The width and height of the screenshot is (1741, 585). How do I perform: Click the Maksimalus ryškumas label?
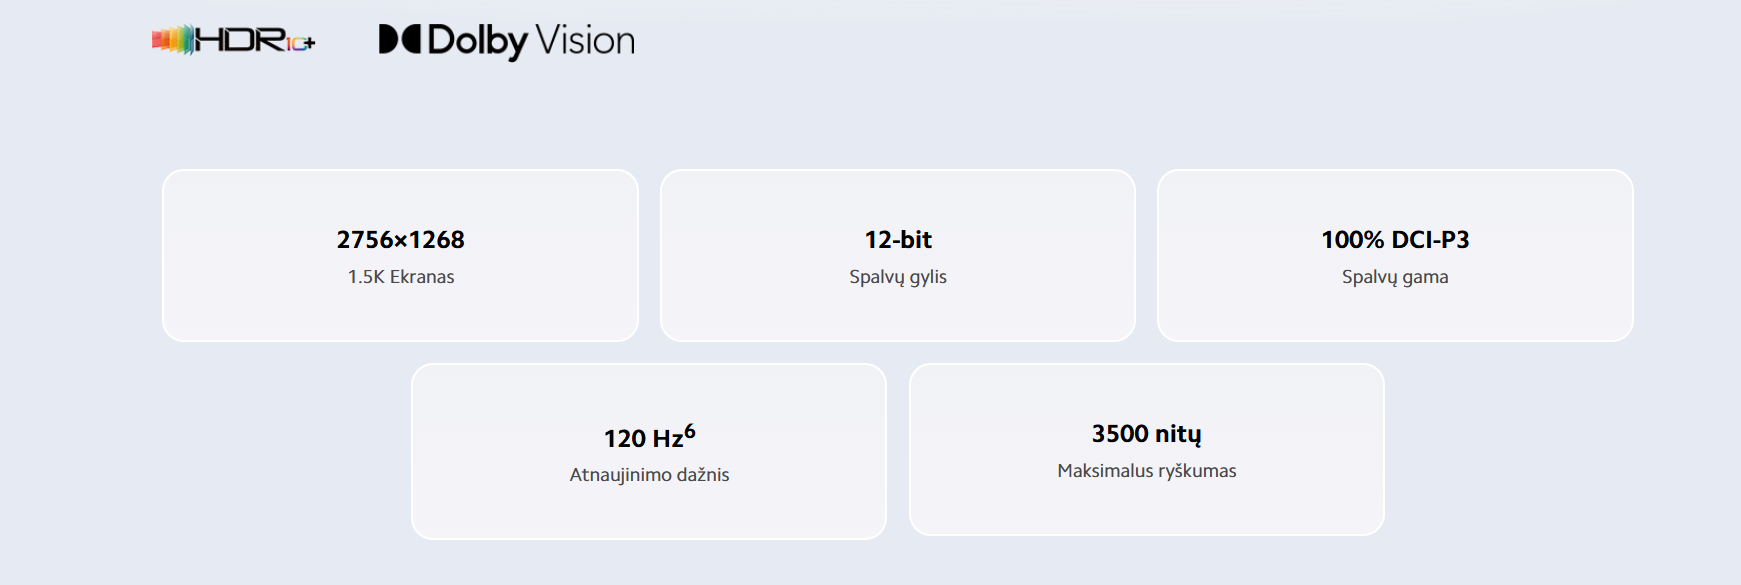(x=1147, y=471)
